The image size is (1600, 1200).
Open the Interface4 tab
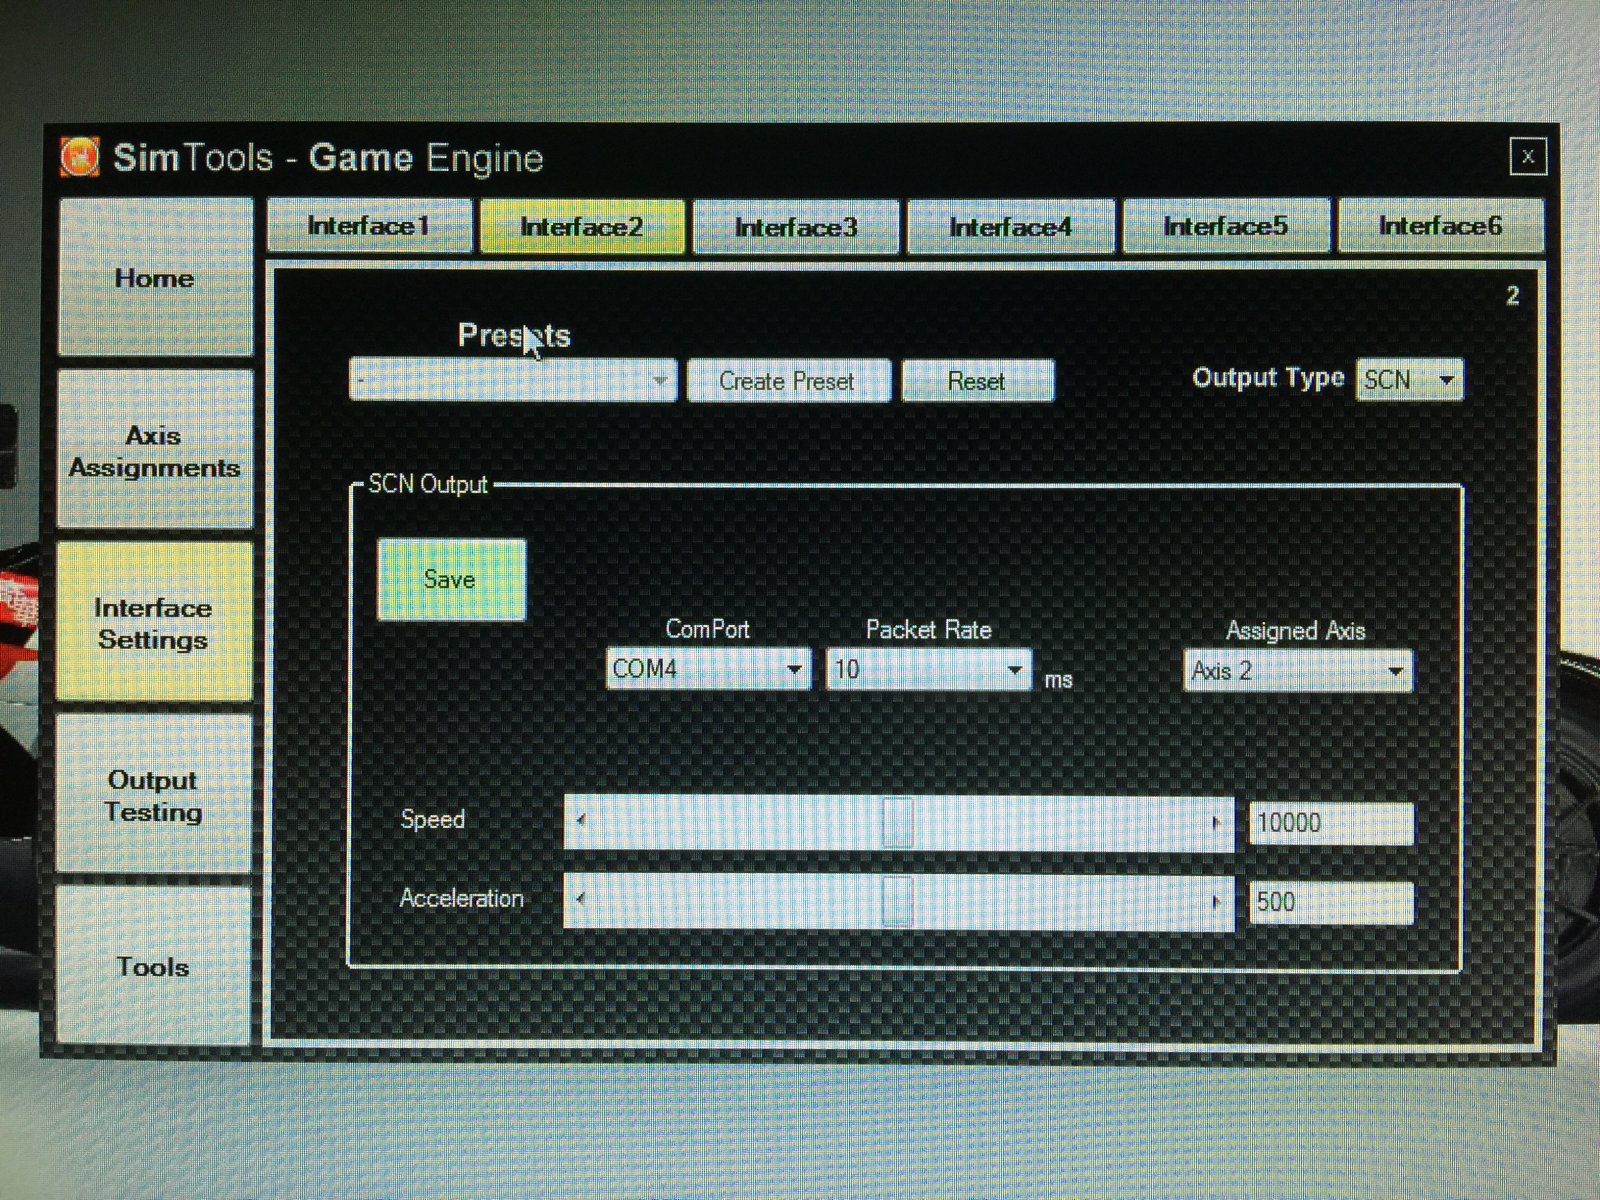point(1010,227)
